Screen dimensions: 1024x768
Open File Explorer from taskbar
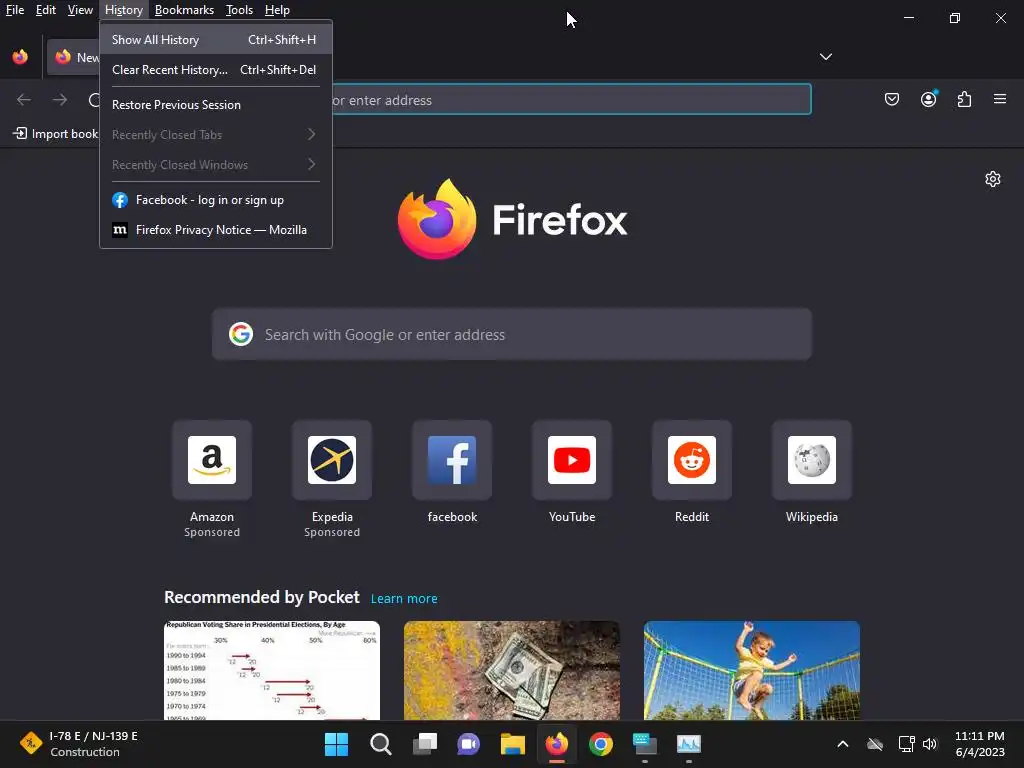(x=513, y=744)
